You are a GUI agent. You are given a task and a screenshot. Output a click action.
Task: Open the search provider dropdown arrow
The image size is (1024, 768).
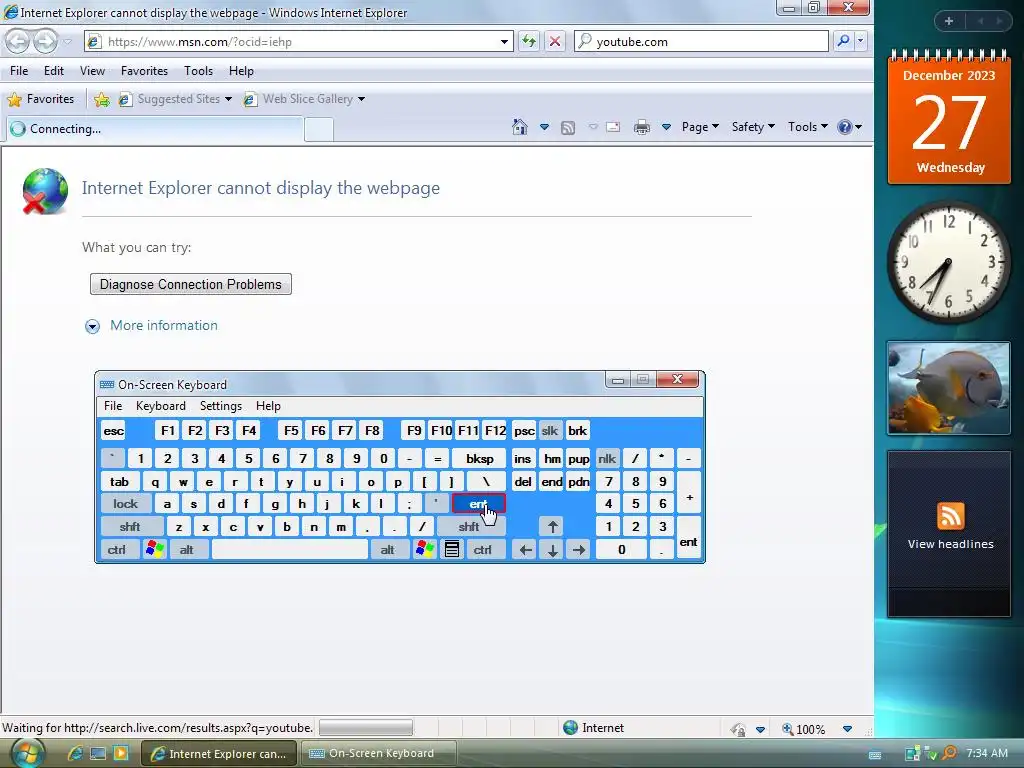861,41
